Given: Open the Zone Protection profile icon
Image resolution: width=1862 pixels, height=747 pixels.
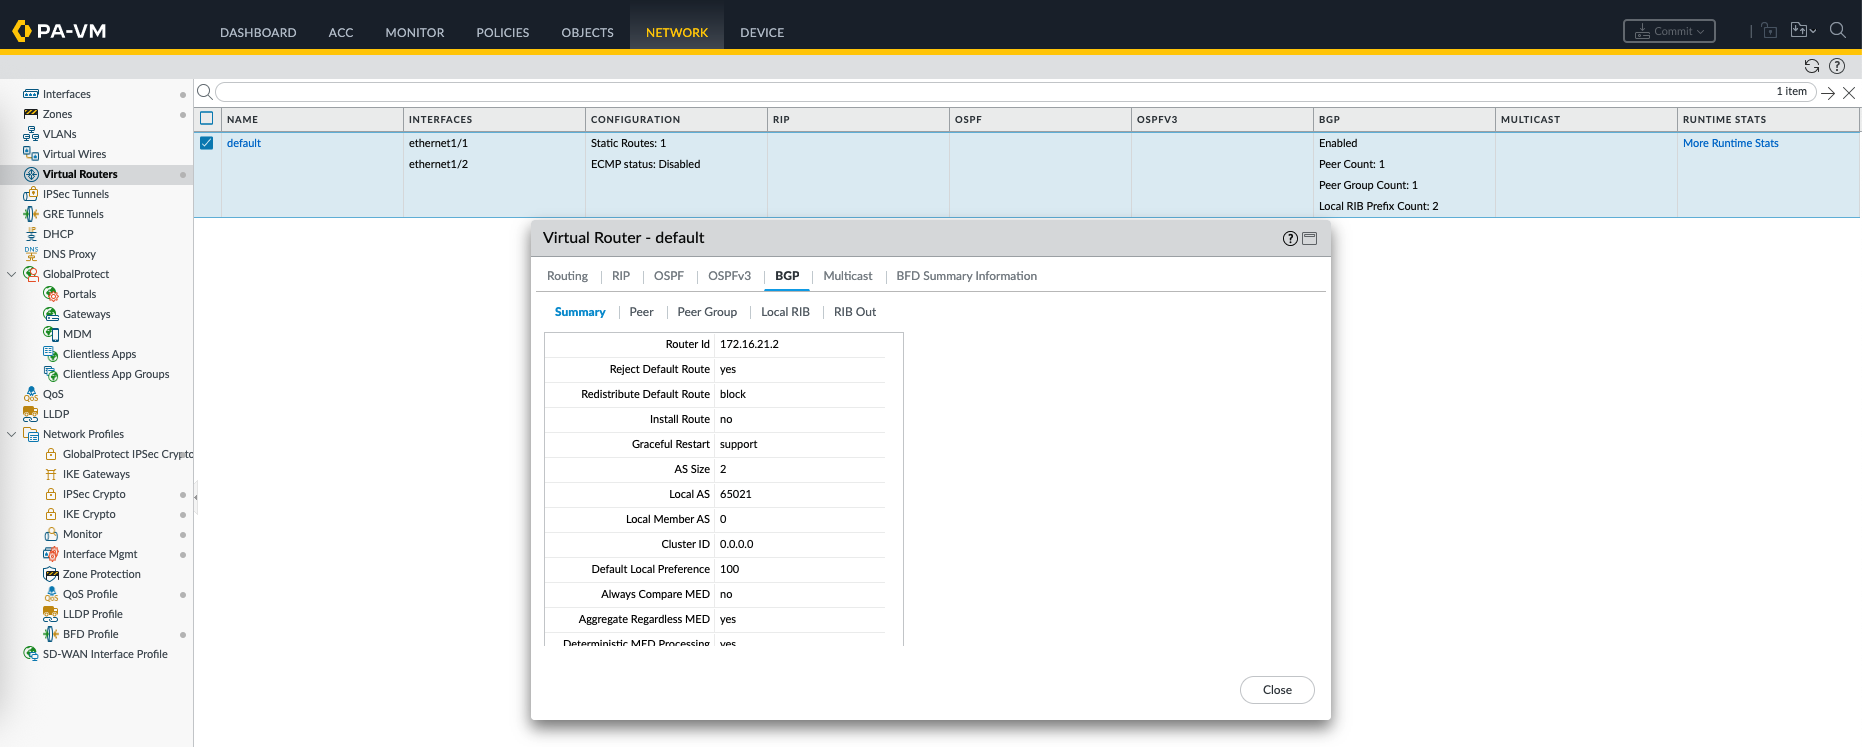Looking at the screenshot, I should pyautogui.click(x=51, y=574).
